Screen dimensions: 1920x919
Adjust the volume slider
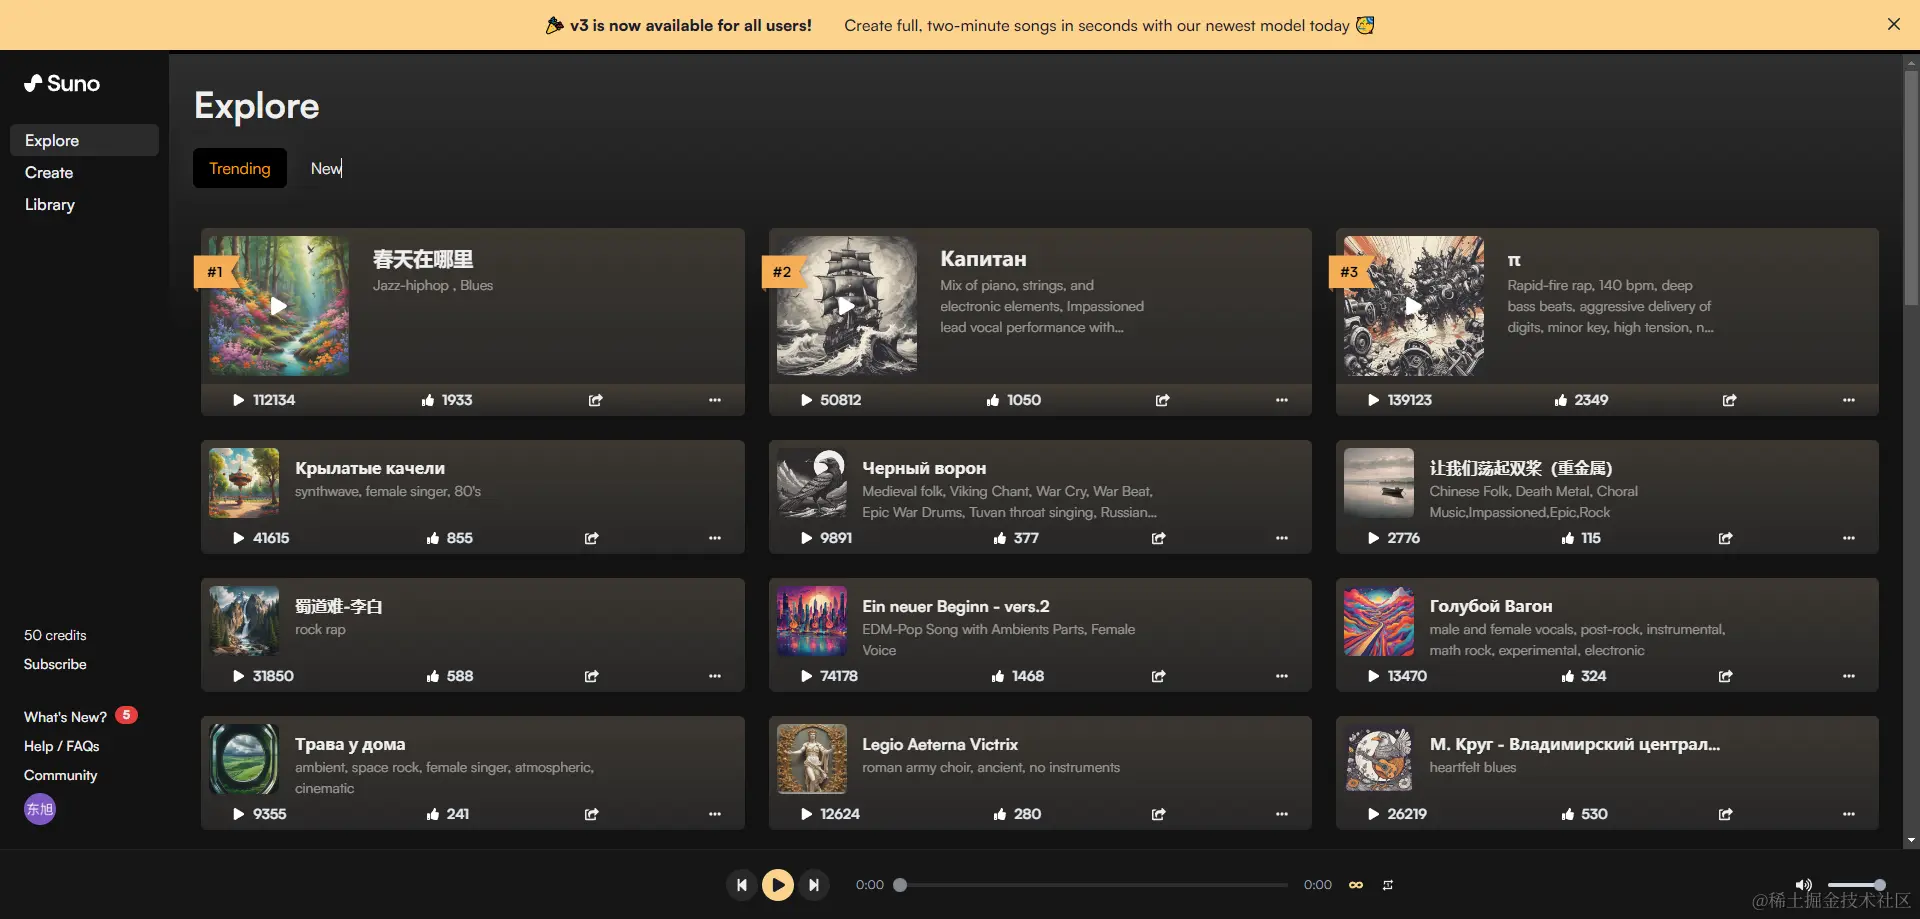click(1855, 885)
